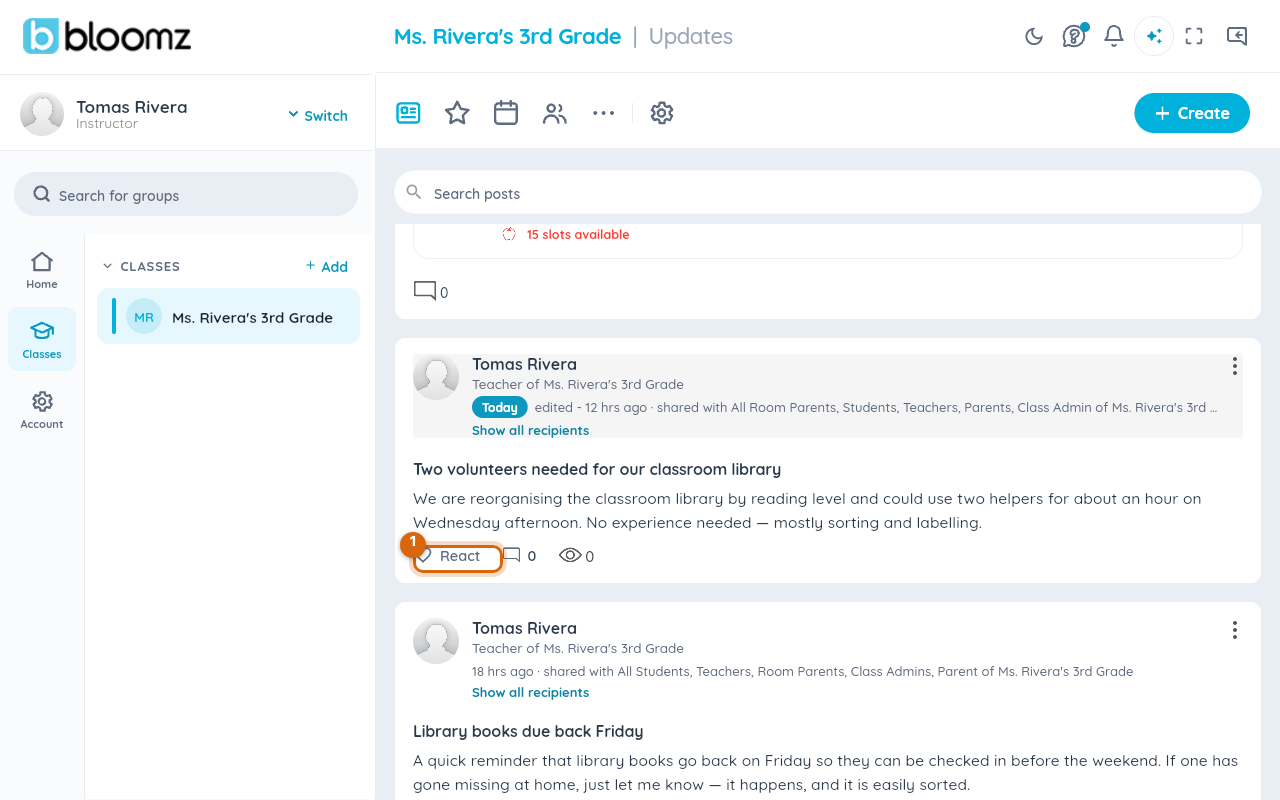The height and width of the screenshot is (800, 1280).
Task: Click the '15 slots available' text
Action: [x=578, y=234]
